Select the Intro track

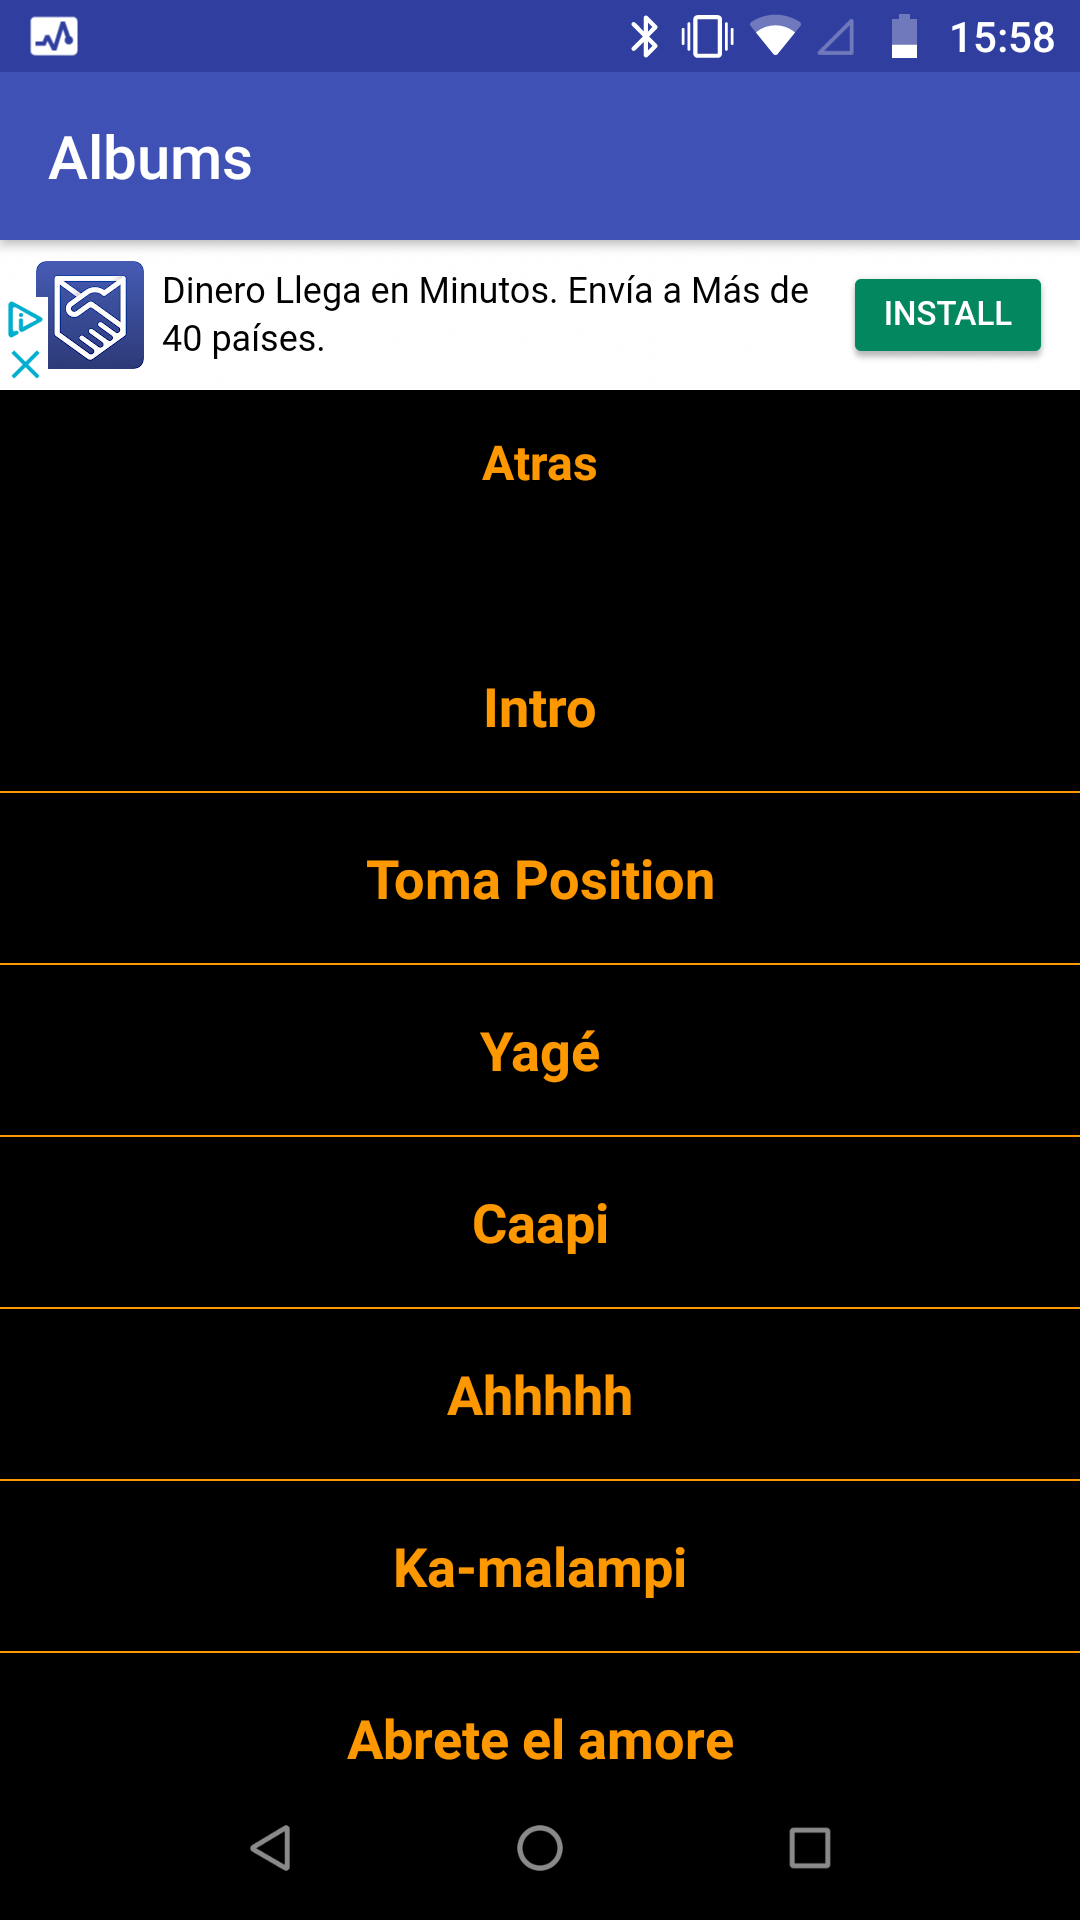540,708
